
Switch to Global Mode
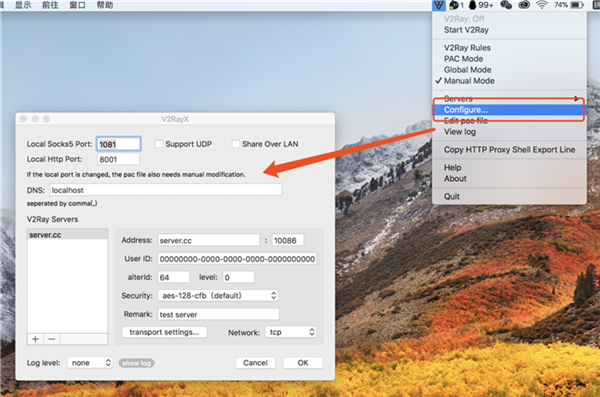click(x=509, y=70)
